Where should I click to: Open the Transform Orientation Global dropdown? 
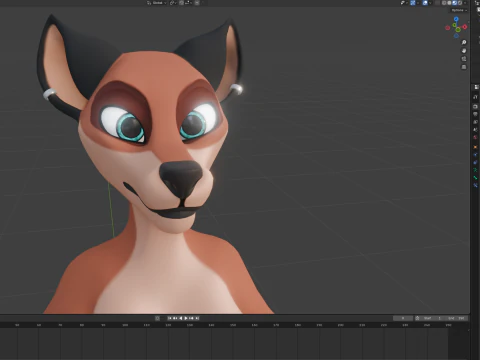(x=157, y=3)
